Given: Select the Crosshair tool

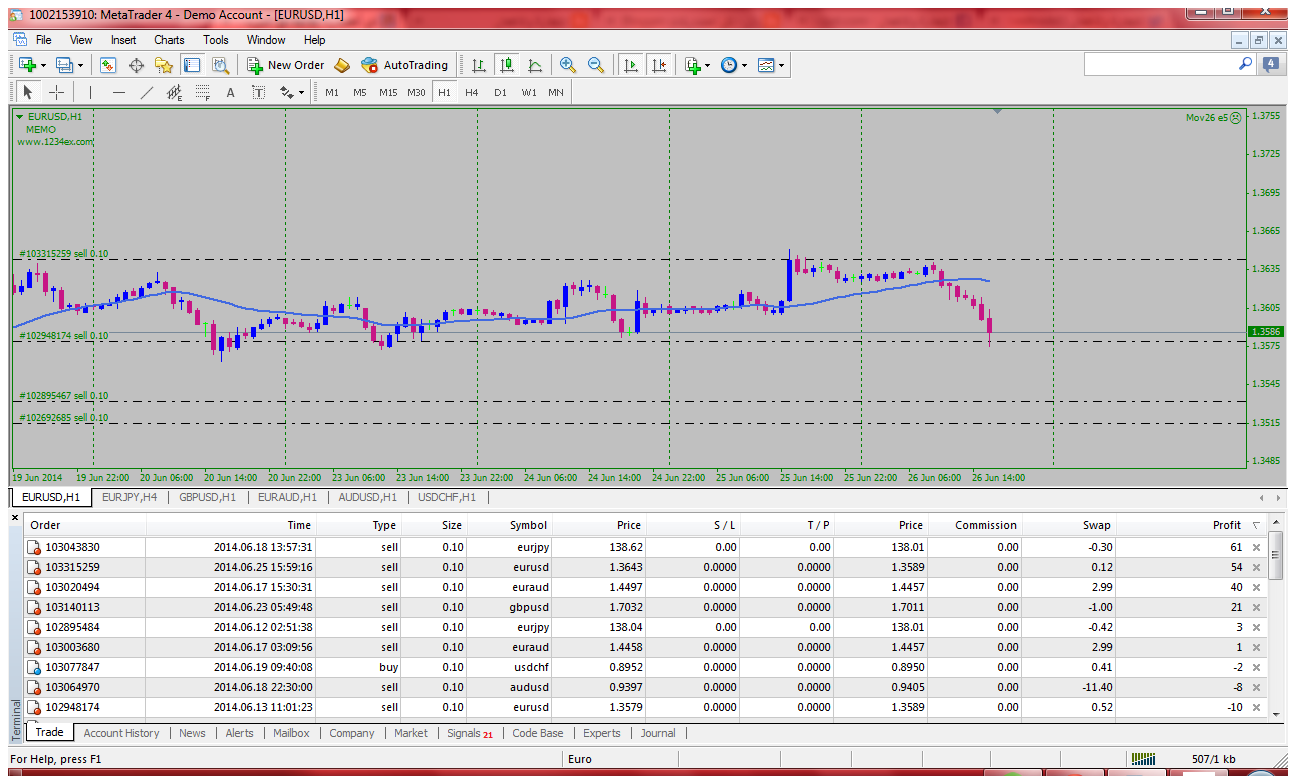Looking at the screenshot, I should (57, 92).
